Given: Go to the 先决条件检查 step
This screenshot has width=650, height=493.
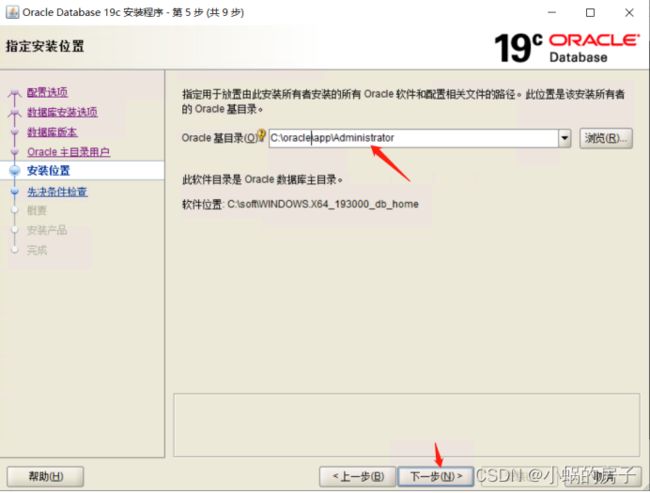Looking at the screenshot, I should tap(57, 192).
